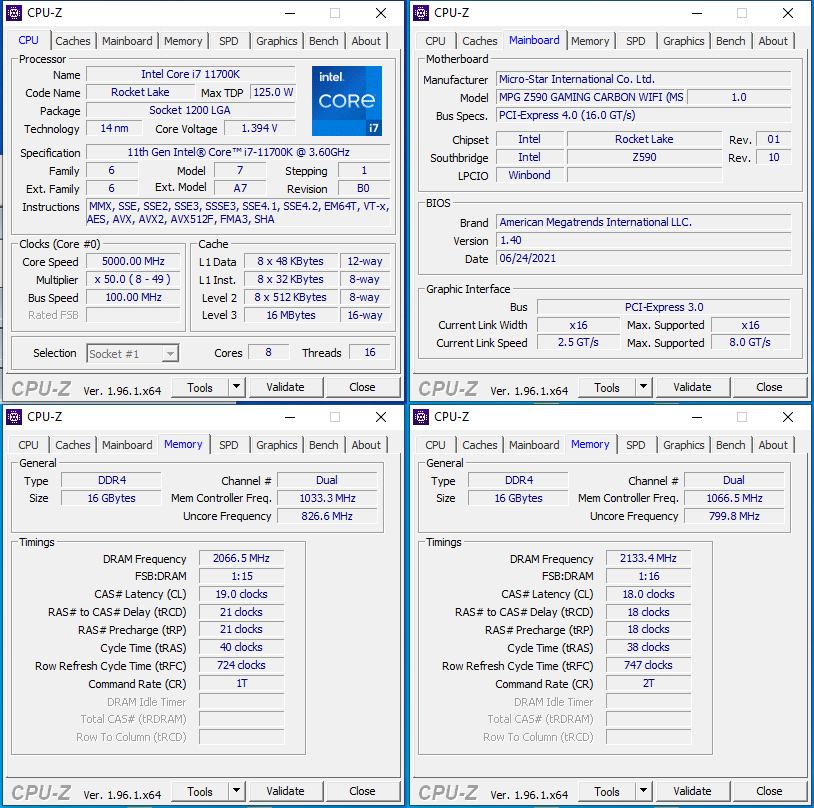Click Validate button in bottom-right Memory window
The height and width of the screenshot is (808, 814).
[x=693, y=791]
